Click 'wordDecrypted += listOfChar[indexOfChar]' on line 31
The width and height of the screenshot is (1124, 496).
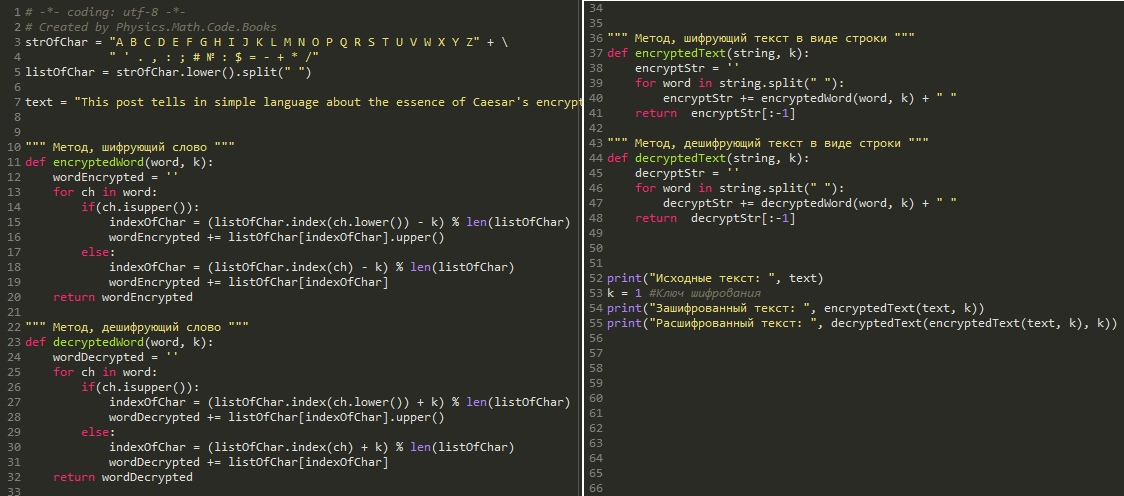(249, 462)
